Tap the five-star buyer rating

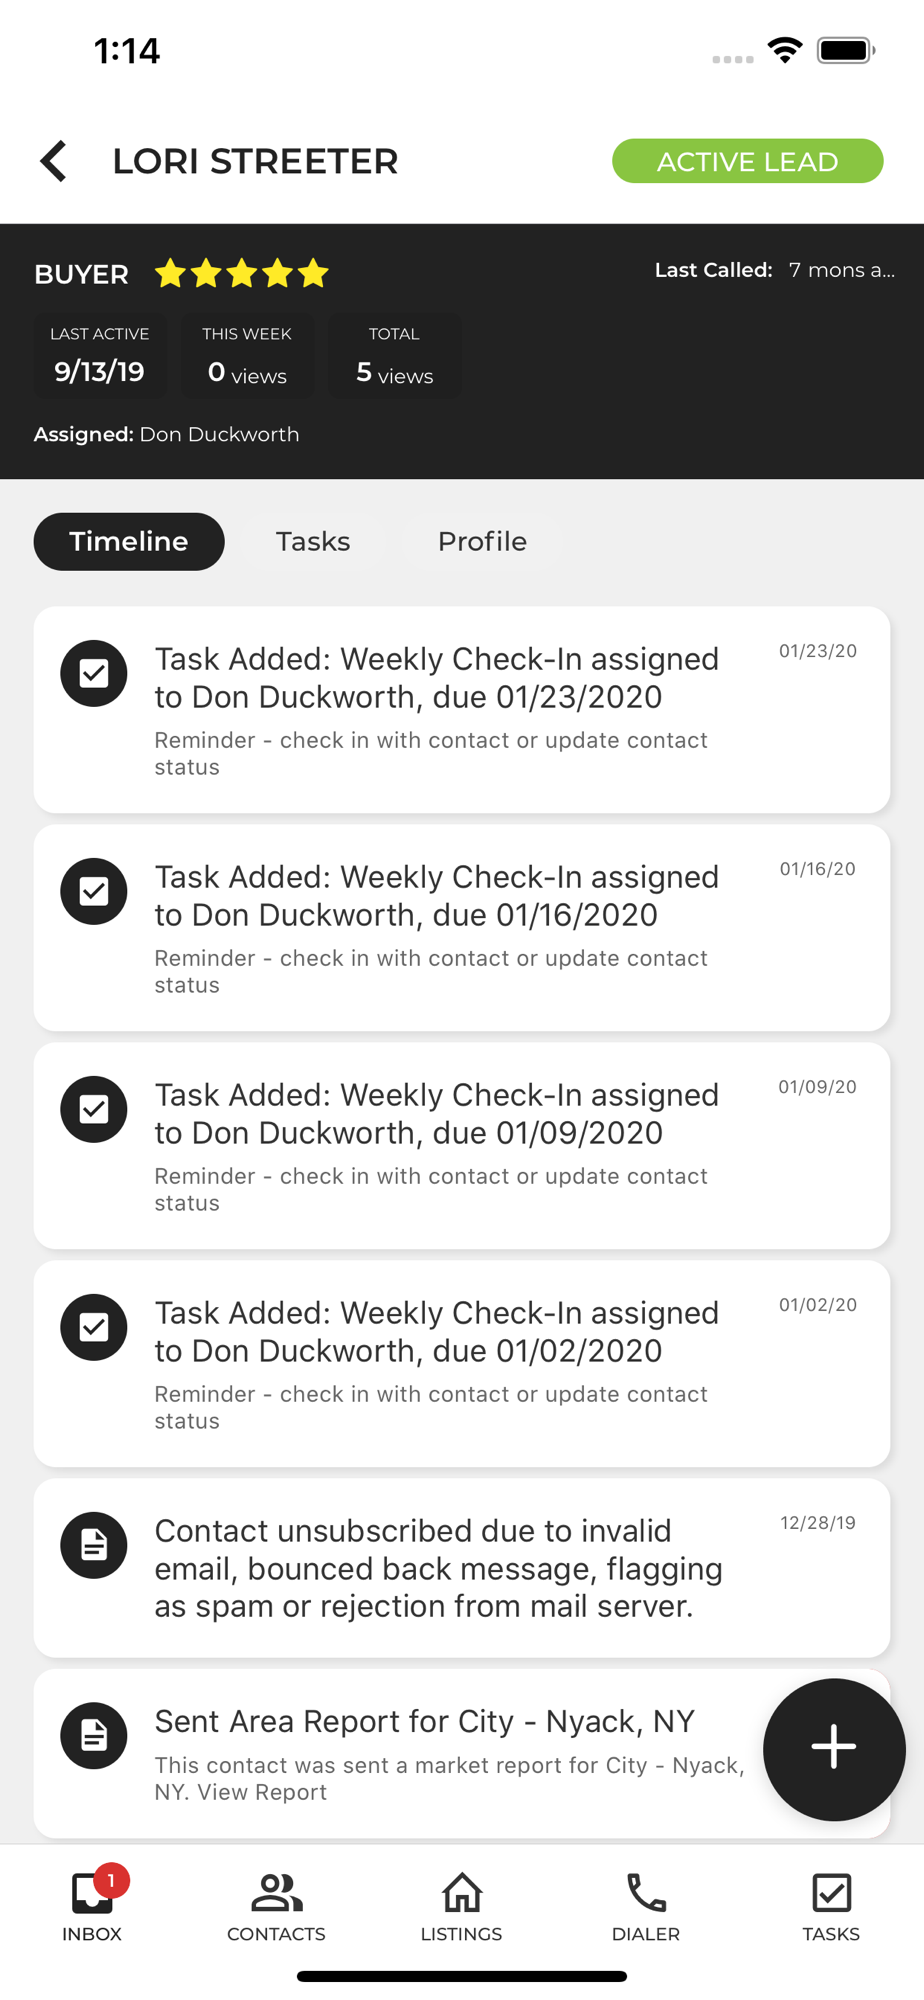tap(242, 273)
